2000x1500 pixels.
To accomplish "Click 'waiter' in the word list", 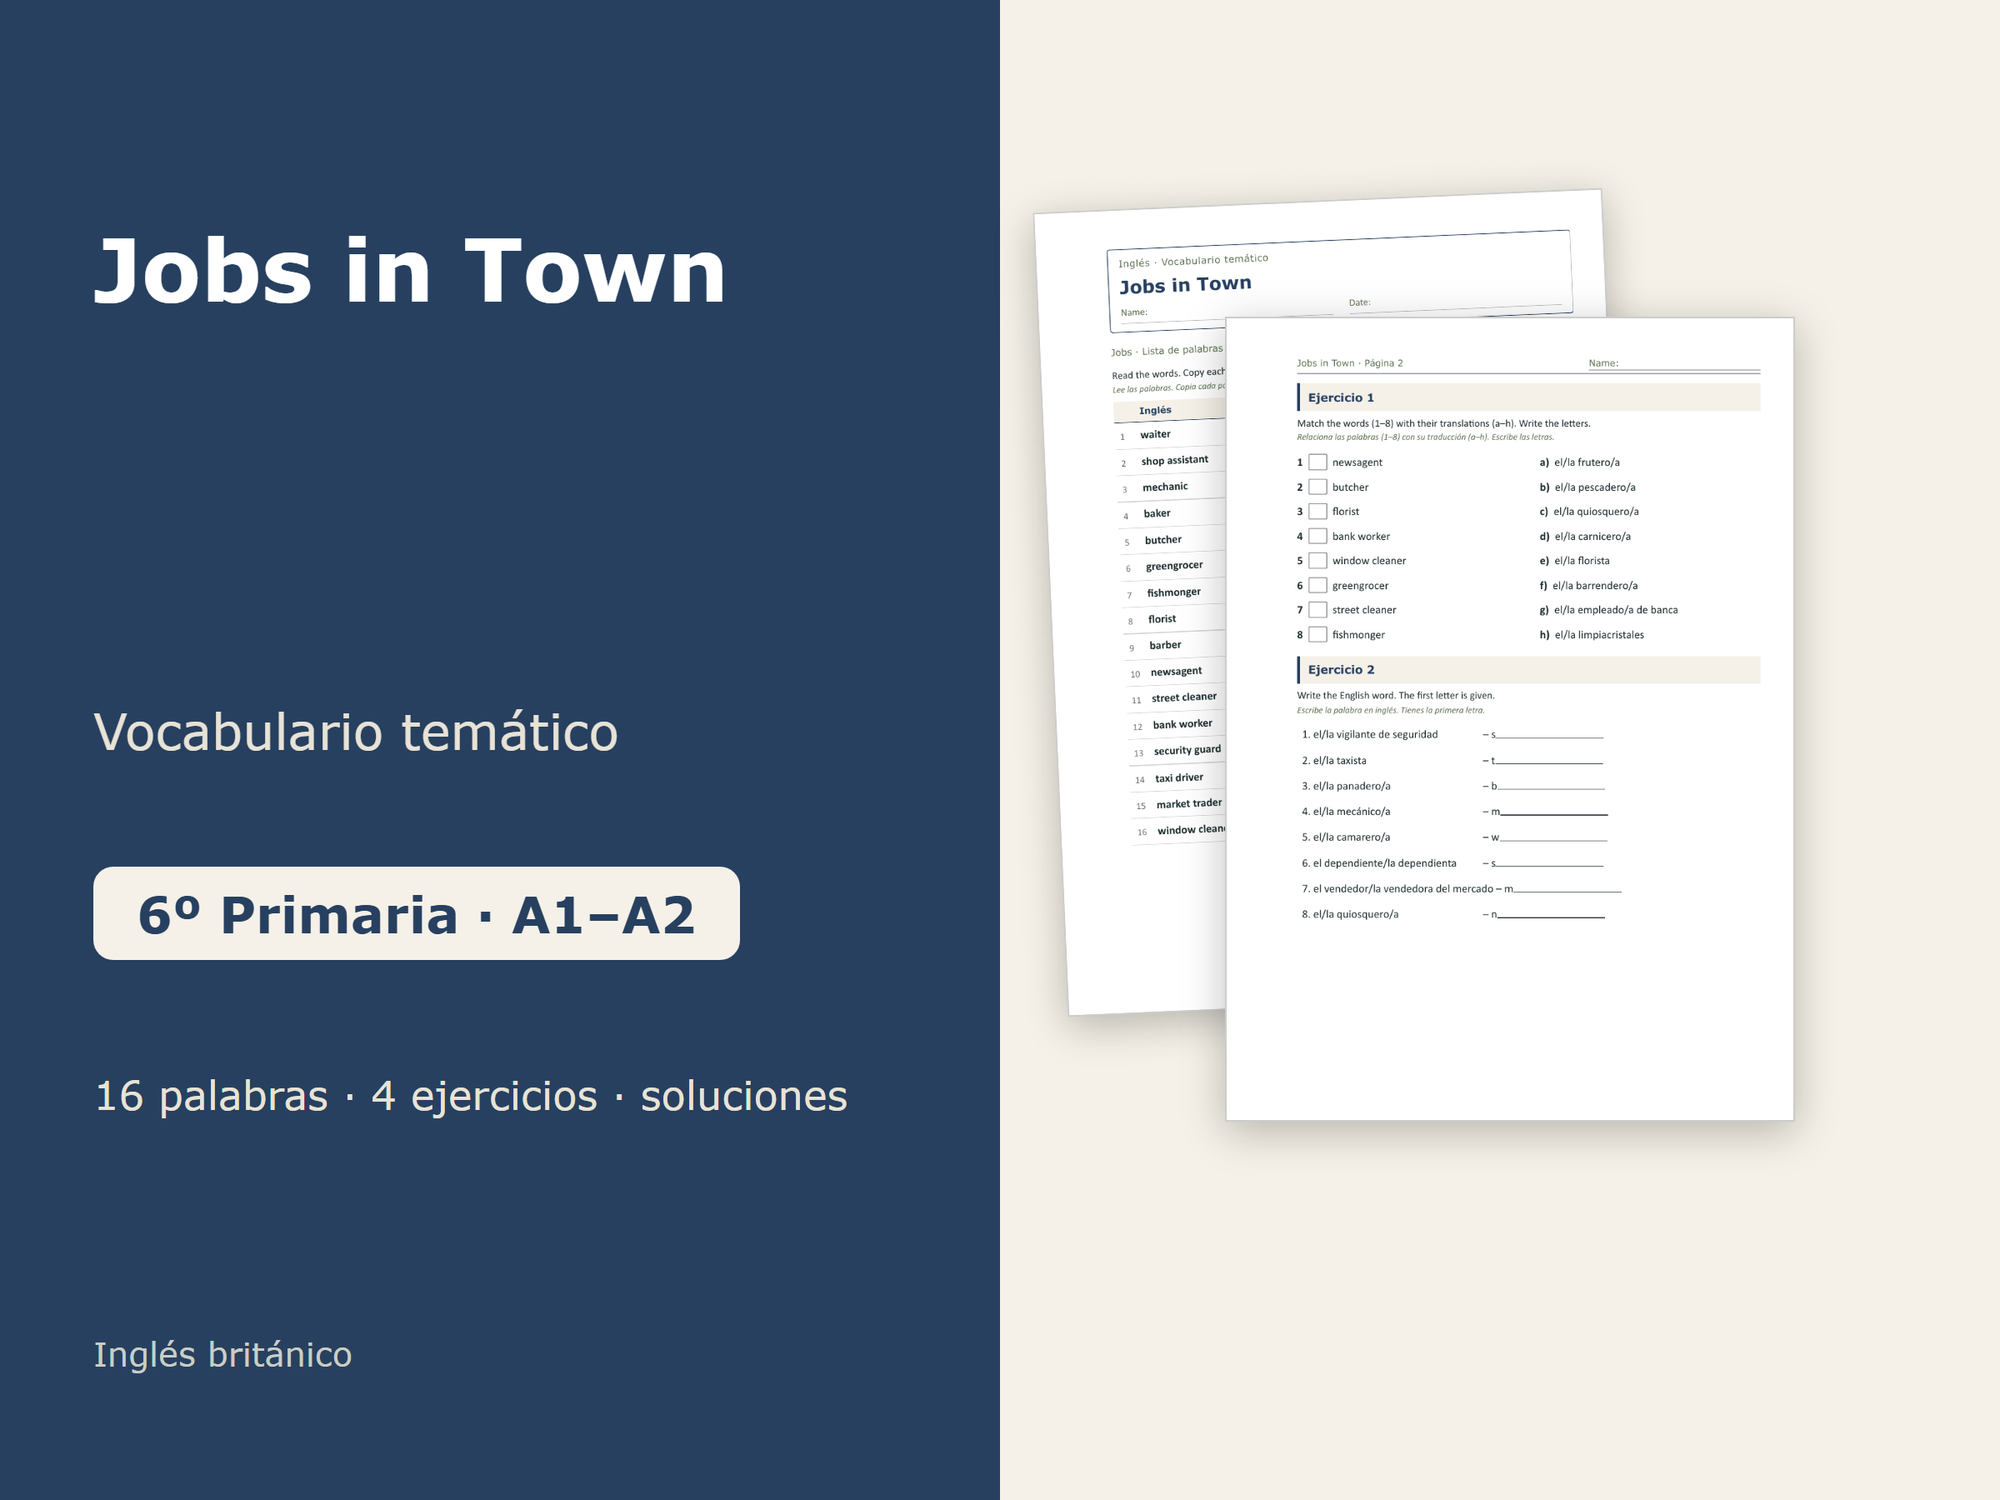I will click(x=1155, y=434).
